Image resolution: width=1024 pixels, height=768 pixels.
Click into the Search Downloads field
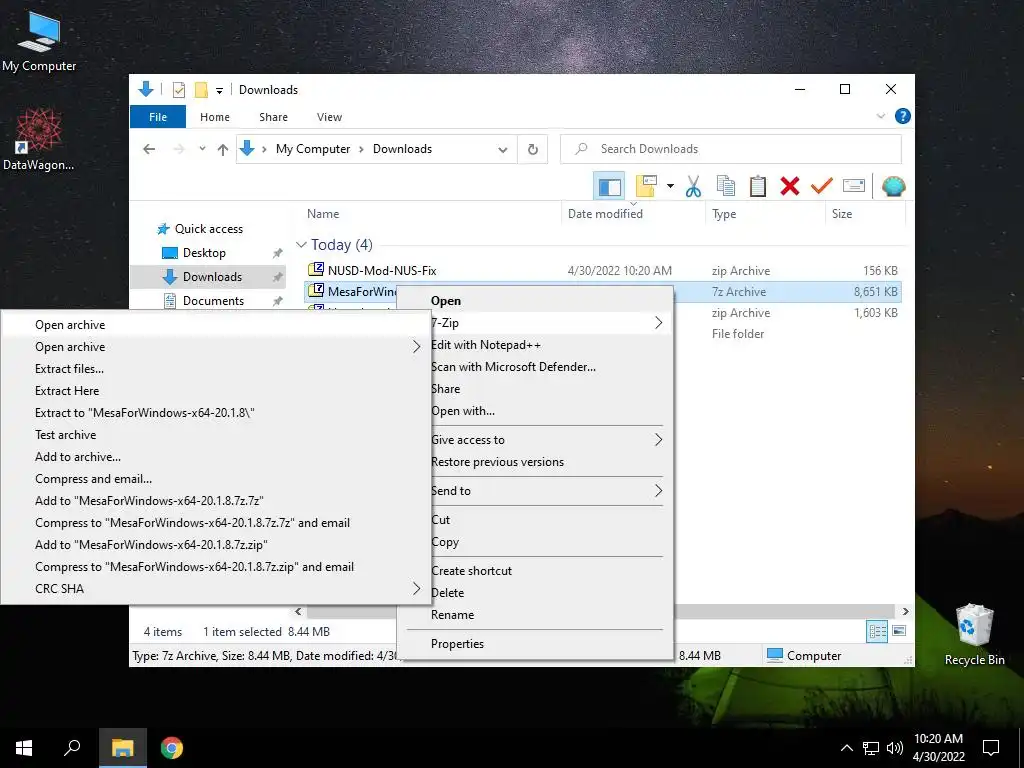click(x=731, y=149)
